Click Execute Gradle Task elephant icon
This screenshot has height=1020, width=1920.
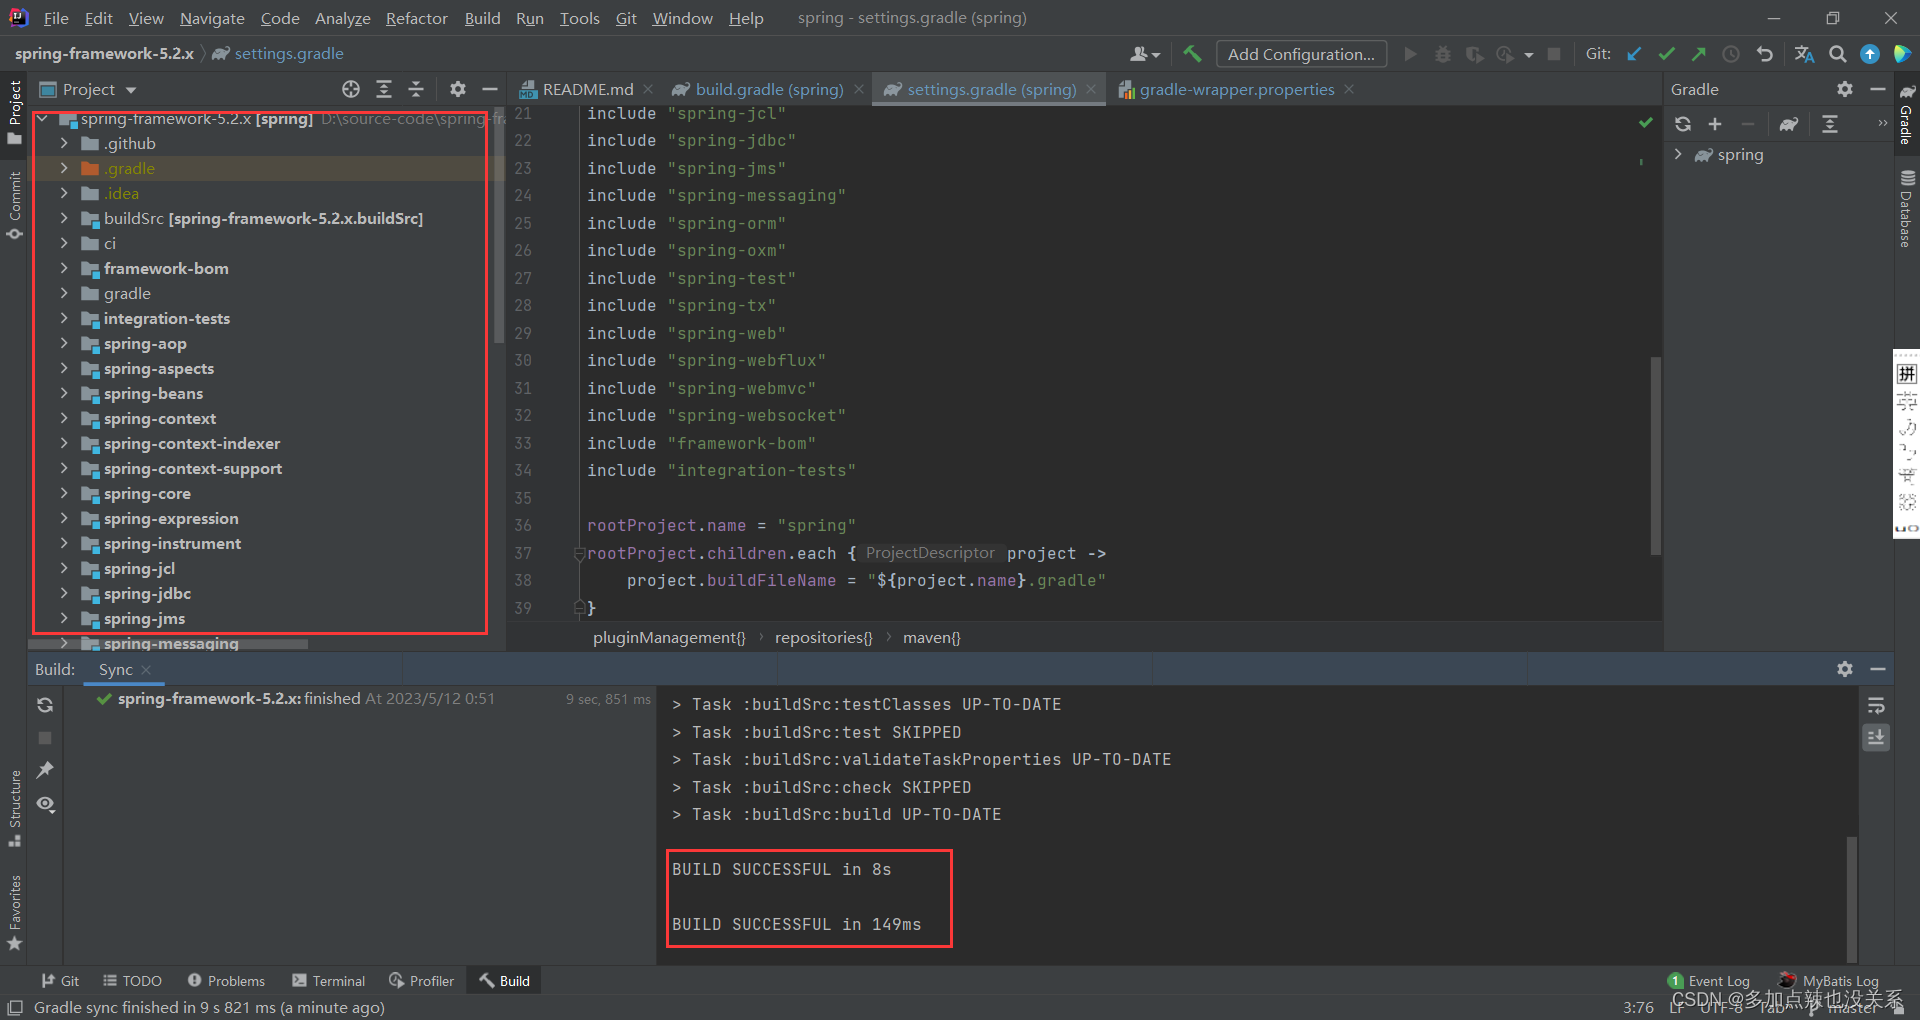(1789, 124)
